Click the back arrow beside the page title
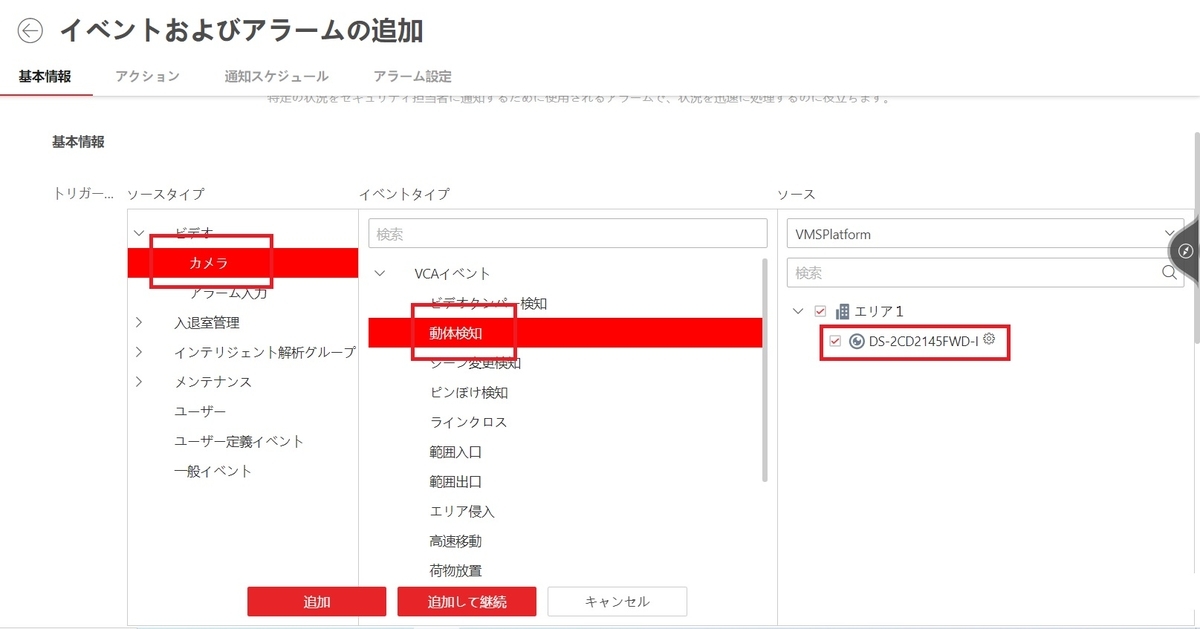The width and height of the screenshot is (1200, 629). pyautogui.click(x=30, y=31)
